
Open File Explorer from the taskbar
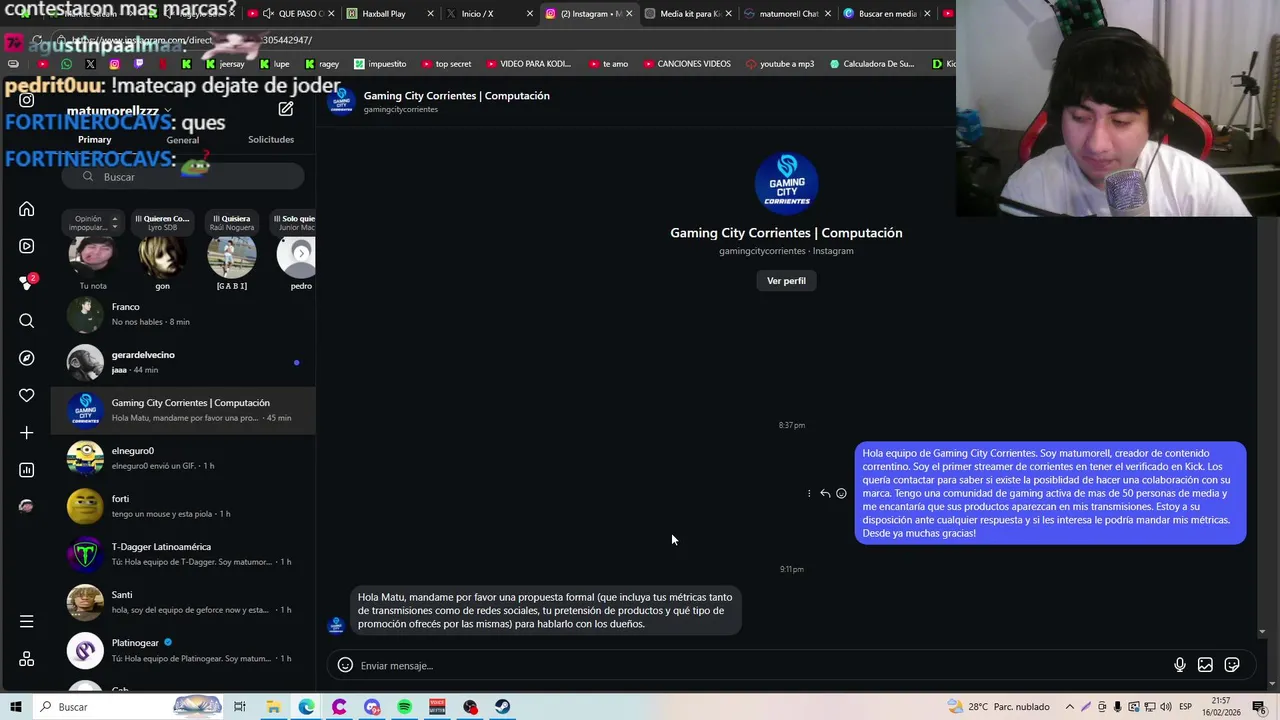(x=273, y=707)
